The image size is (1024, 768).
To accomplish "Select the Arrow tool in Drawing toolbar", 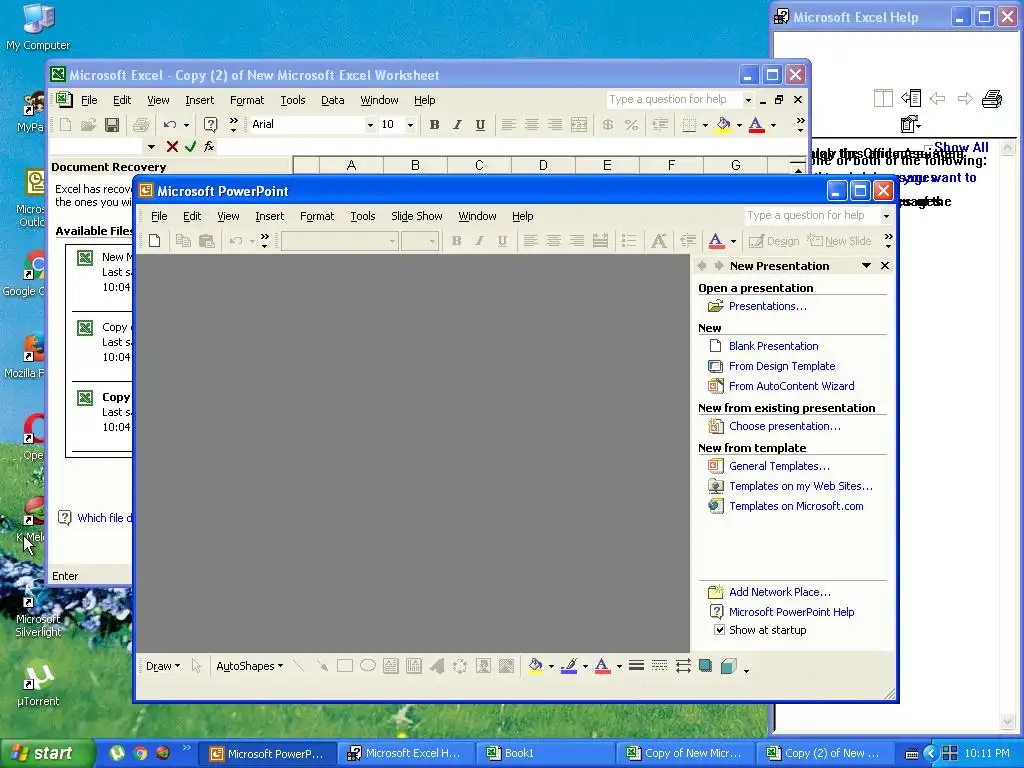I will point(322,665).
